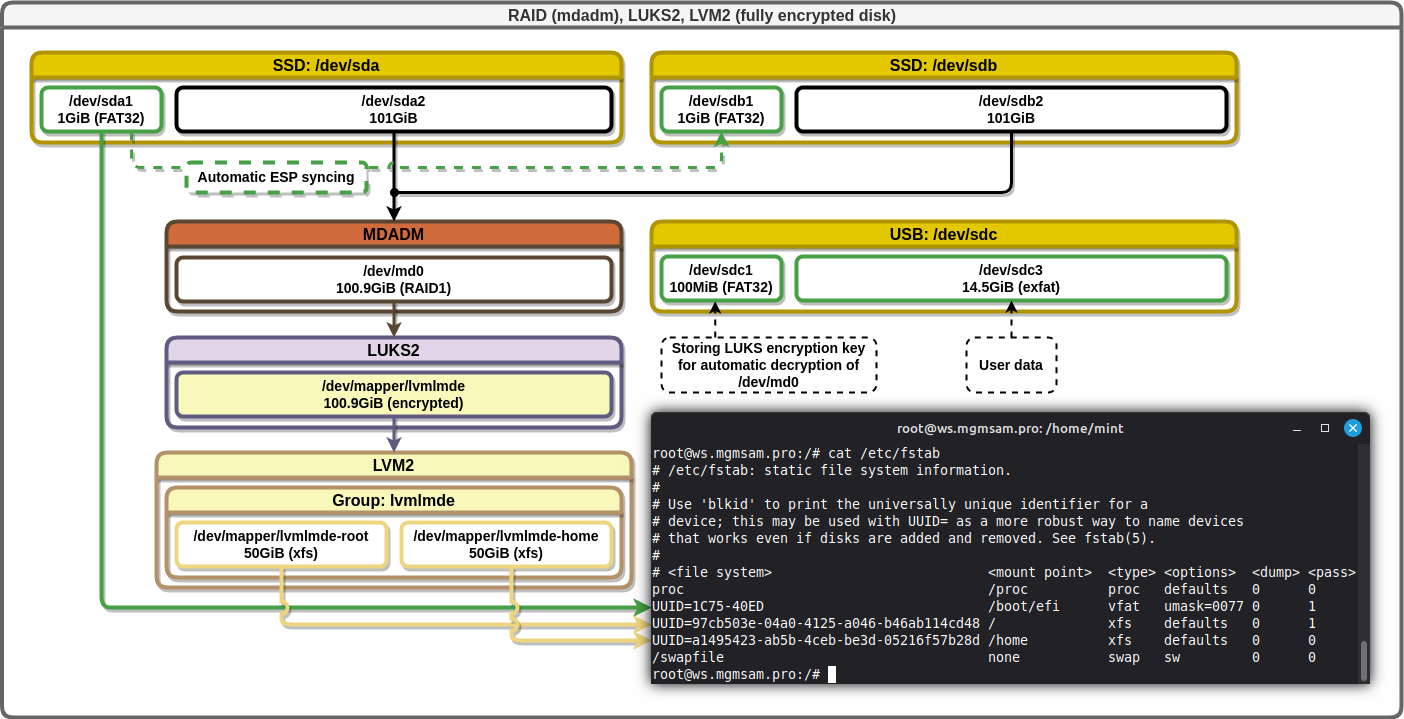Screen dimensions: 1404x719
Task: Click the /boot/efi mount point
Action: click(1024, 606)
